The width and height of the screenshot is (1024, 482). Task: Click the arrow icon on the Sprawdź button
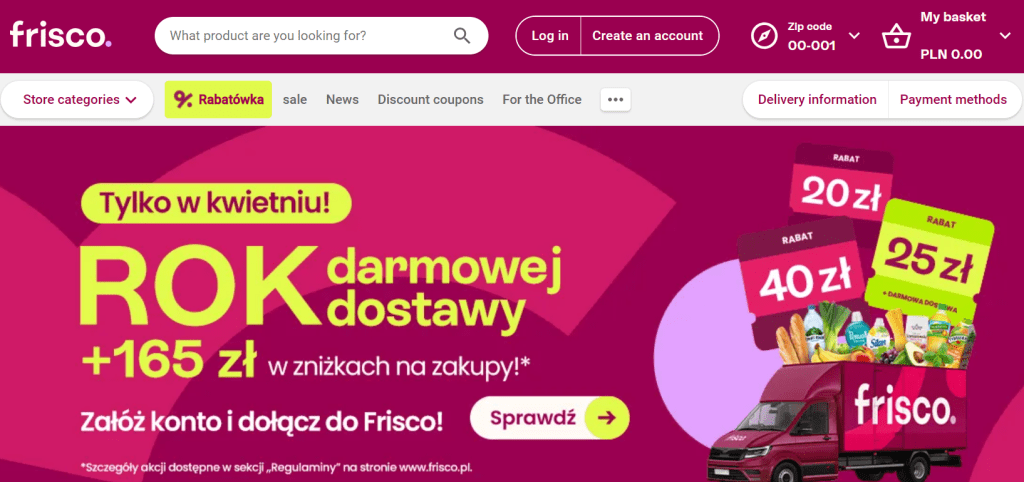tap(607, 417)
